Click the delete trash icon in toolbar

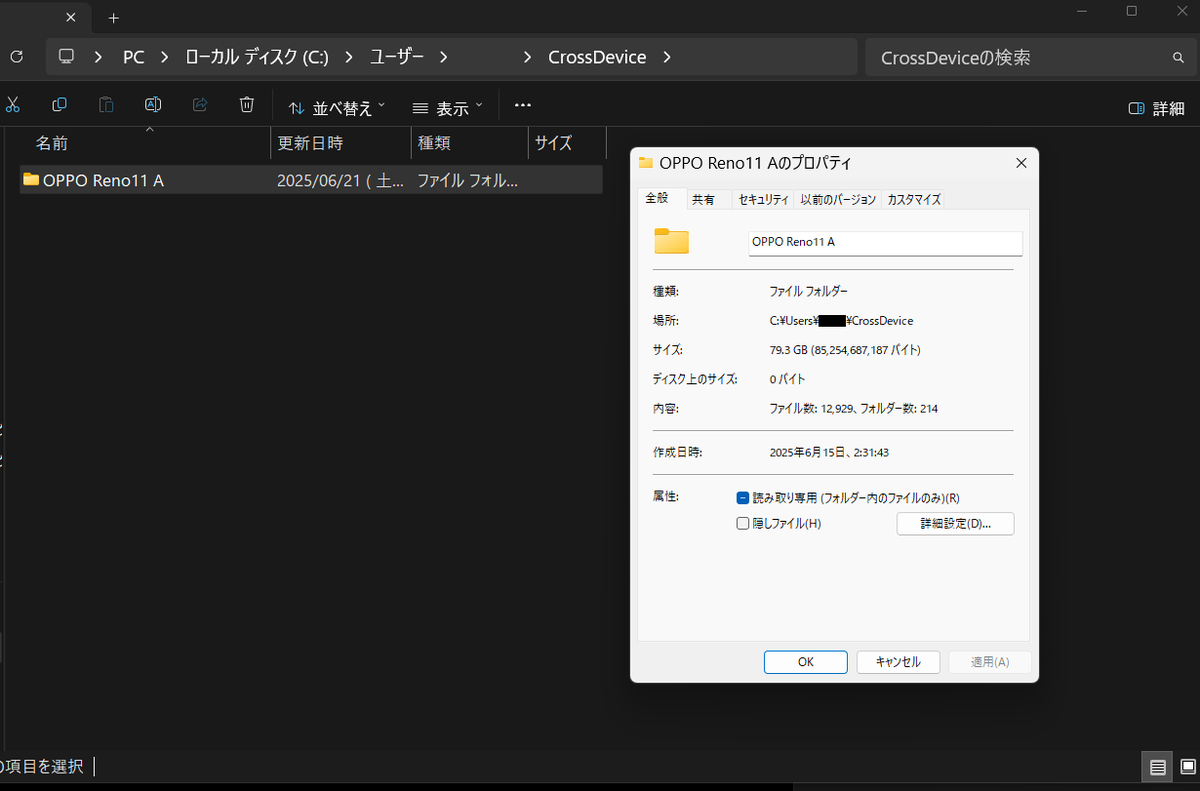coord(247,105)
